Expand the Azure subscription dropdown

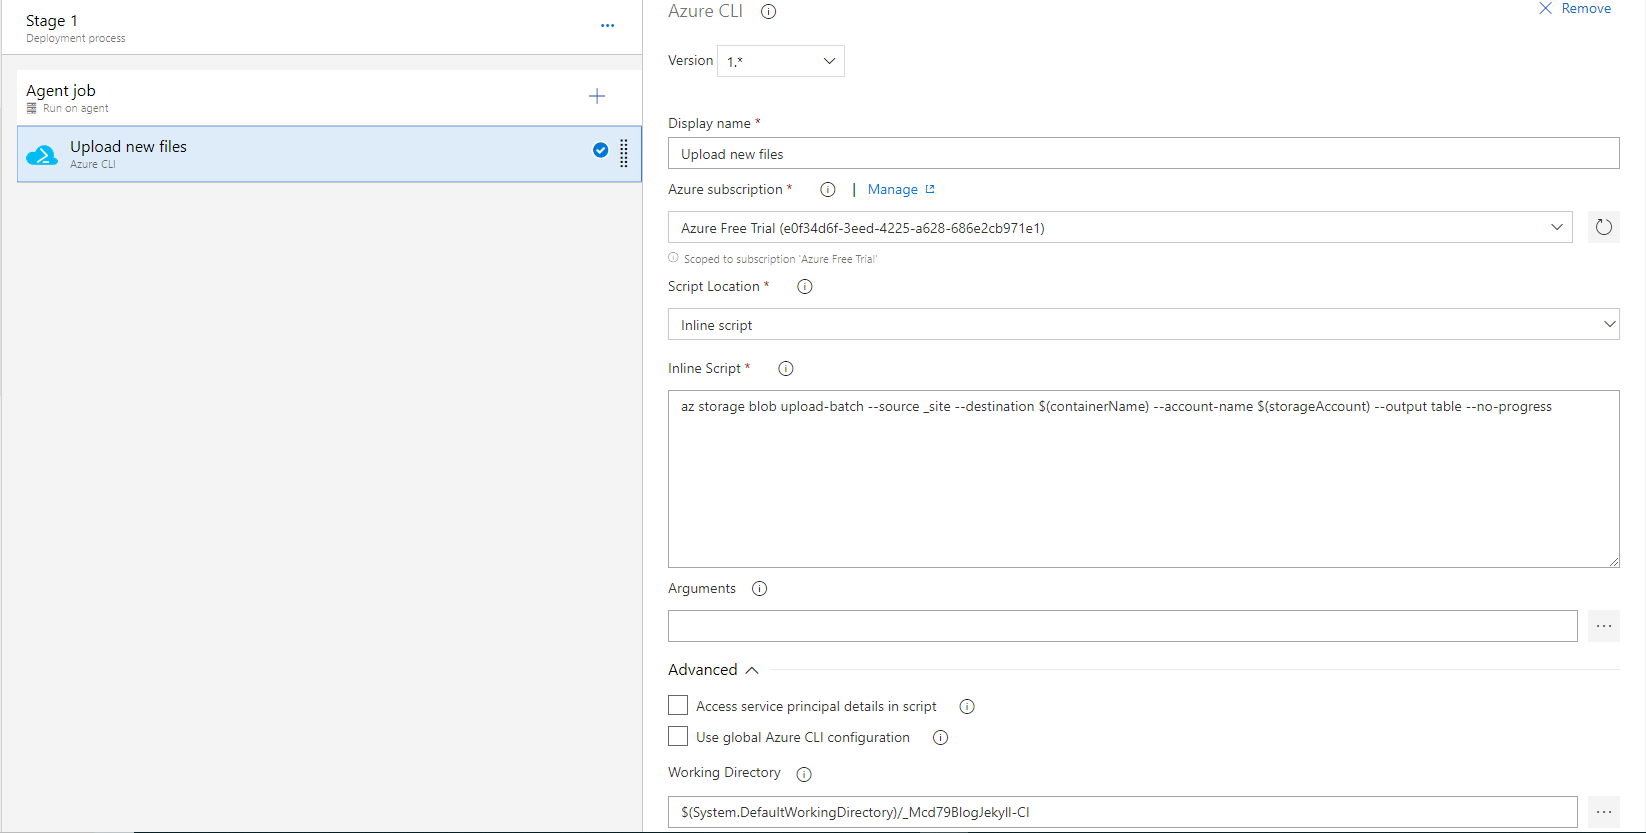click(1119, 228)
